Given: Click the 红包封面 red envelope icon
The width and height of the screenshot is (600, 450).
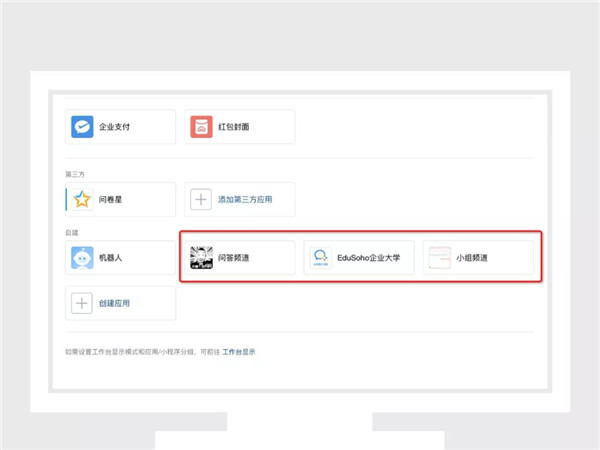Looking at the screenshot, I should click(x=201, y=127).
